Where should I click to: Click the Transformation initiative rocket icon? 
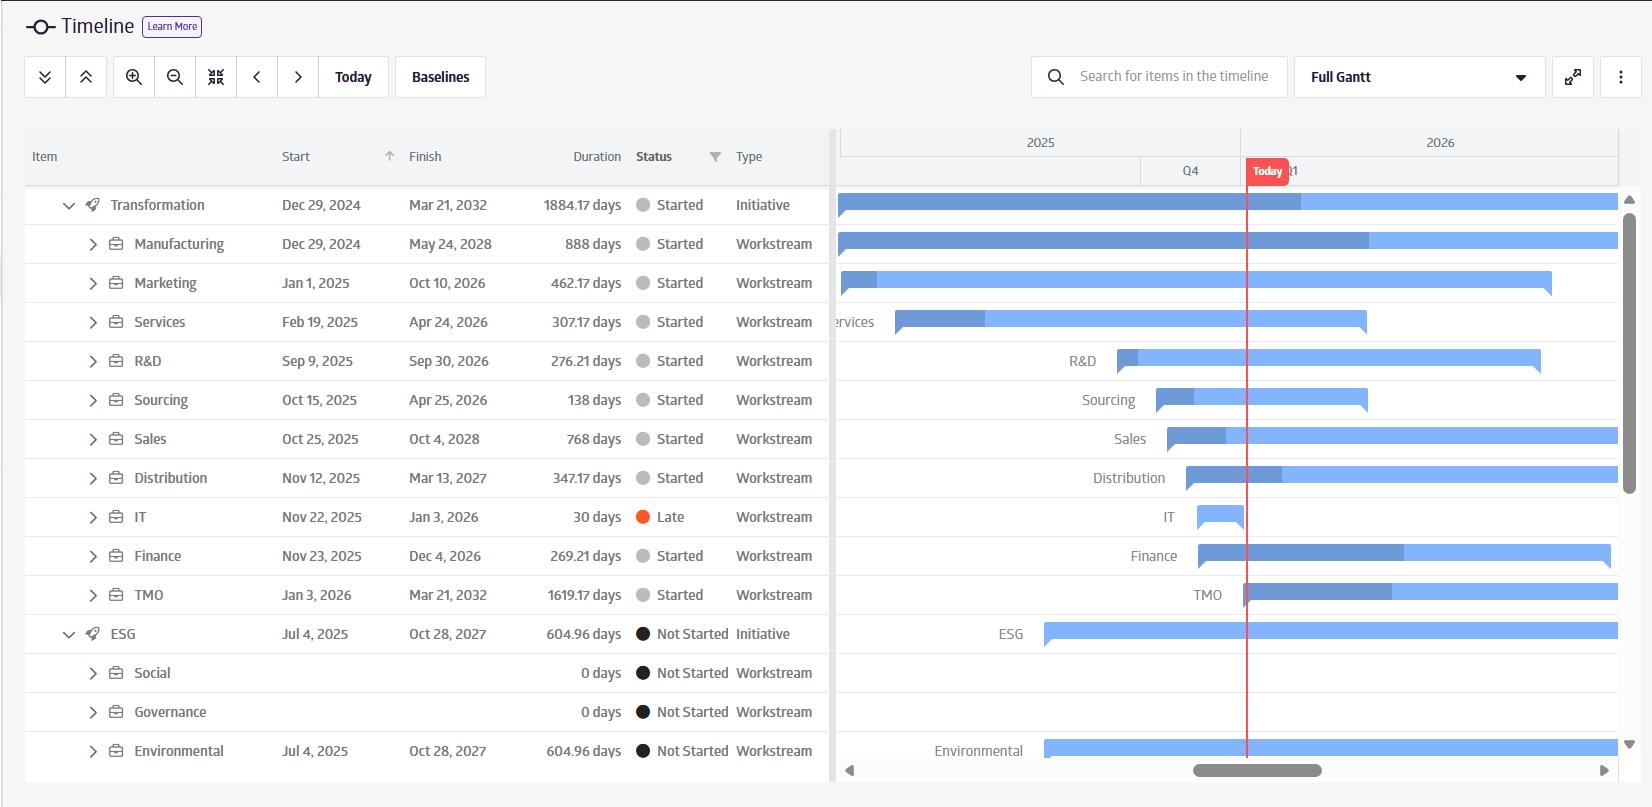[93, 205]
